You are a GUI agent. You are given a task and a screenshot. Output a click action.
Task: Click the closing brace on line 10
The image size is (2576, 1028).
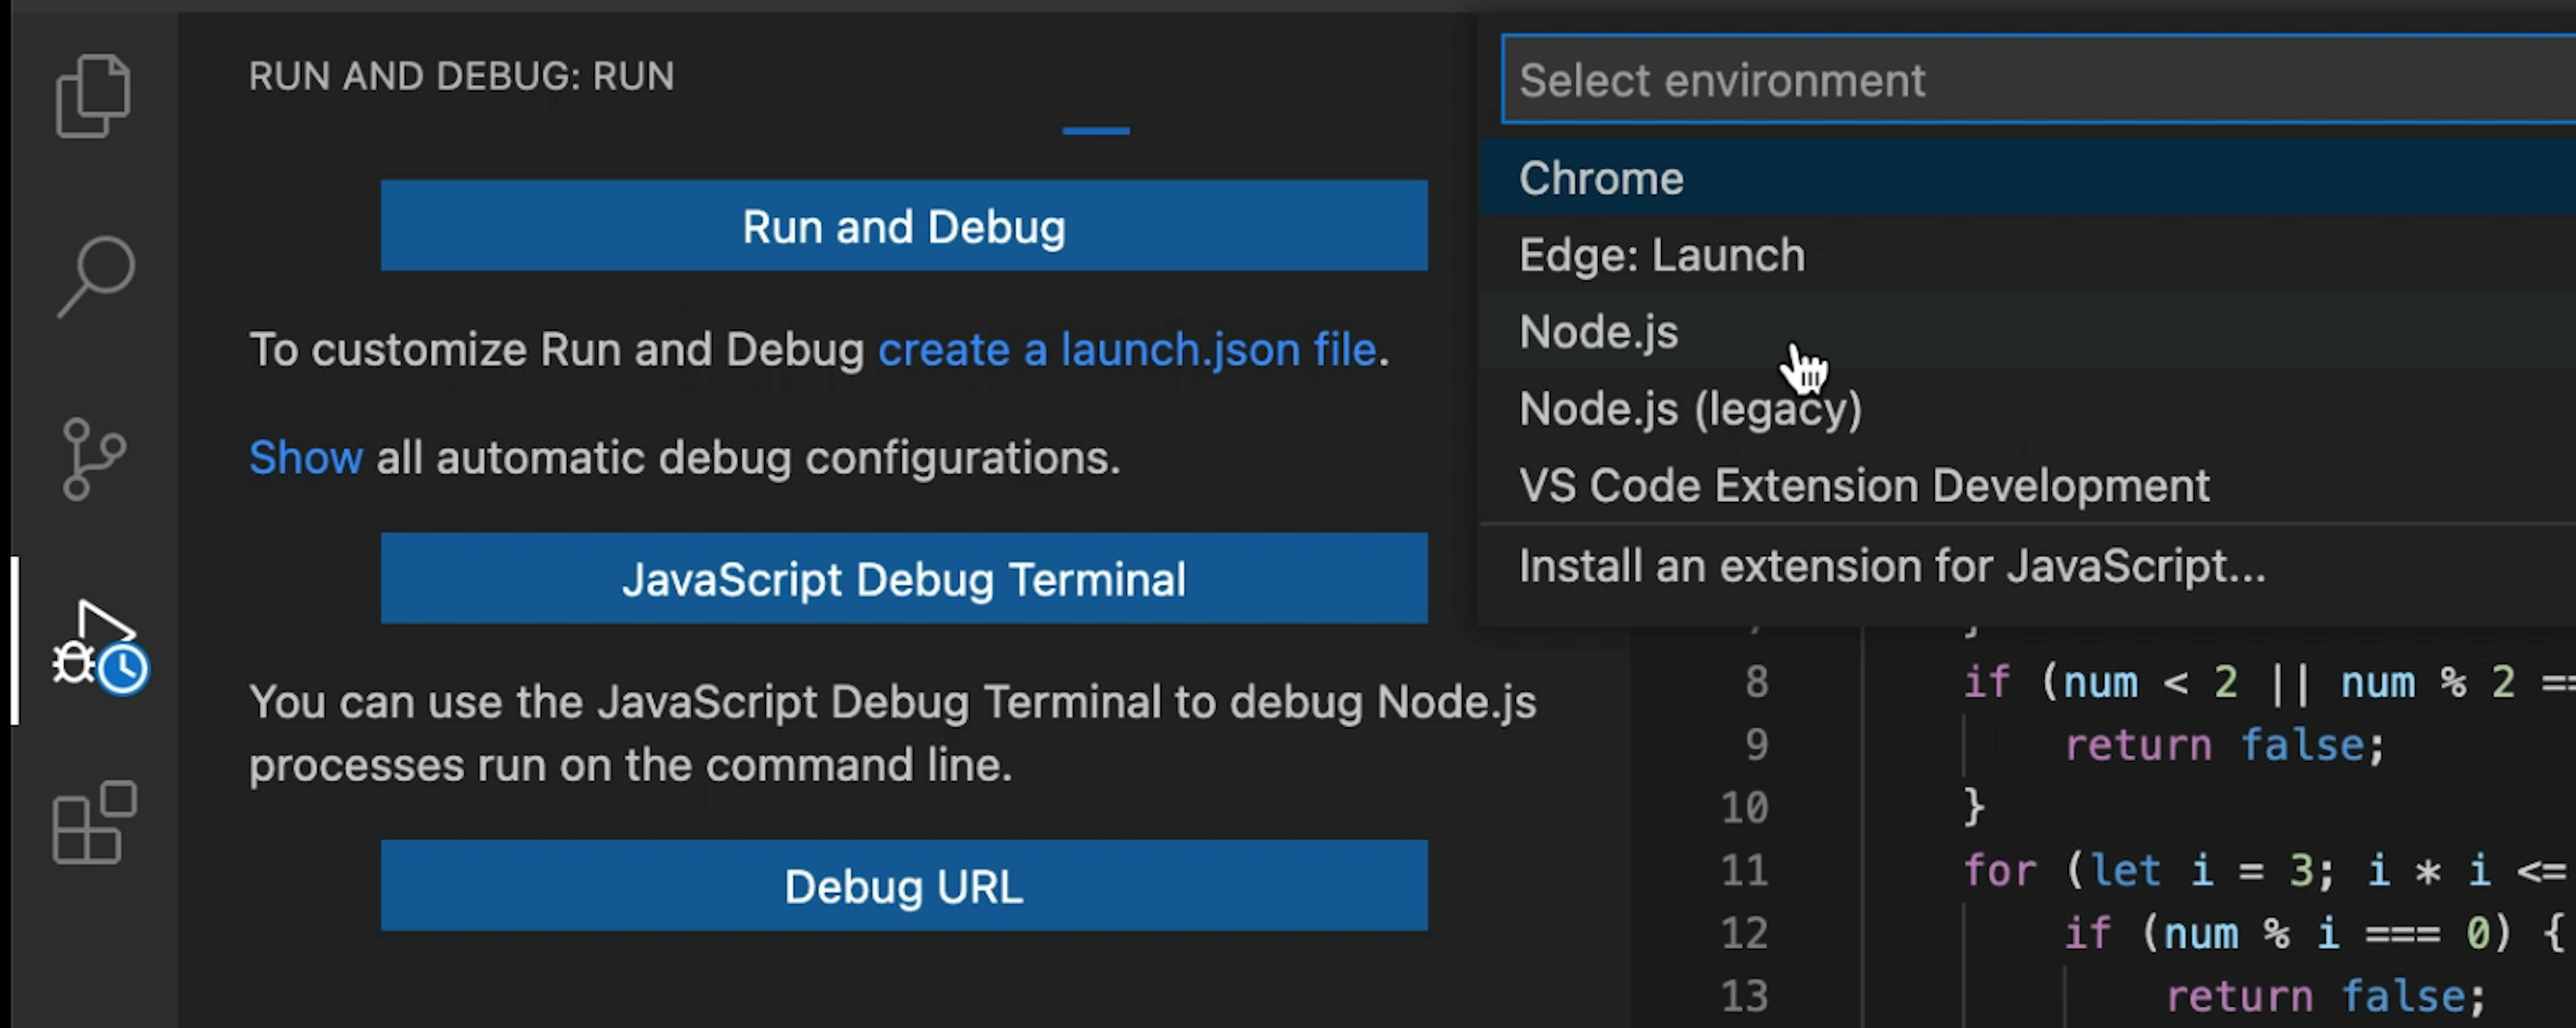pos(1974,808)
